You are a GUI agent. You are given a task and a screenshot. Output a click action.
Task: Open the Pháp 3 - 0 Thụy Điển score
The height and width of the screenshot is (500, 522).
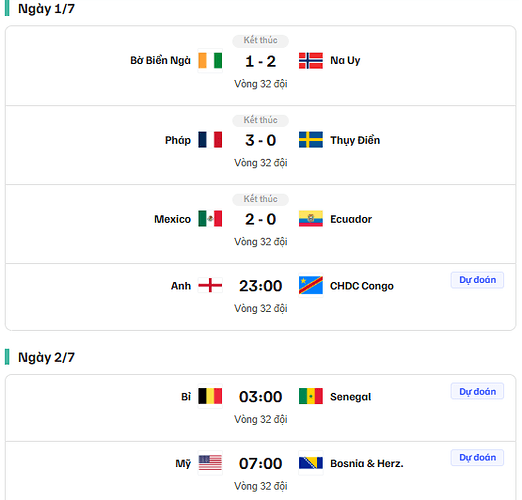coord(260,140)
